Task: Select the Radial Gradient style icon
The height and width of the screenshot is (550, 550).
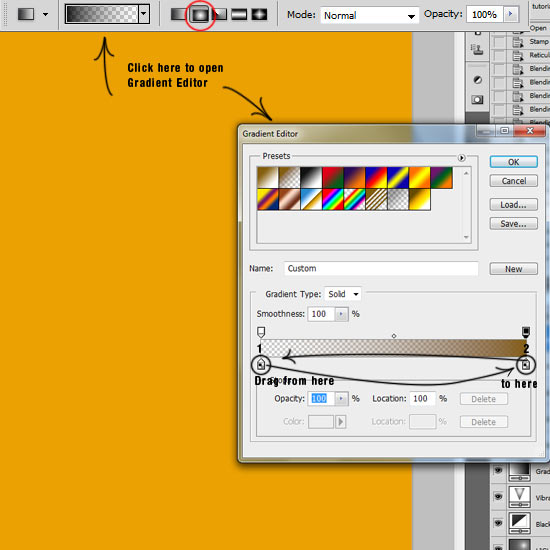Action: click(x=199, y=15)
